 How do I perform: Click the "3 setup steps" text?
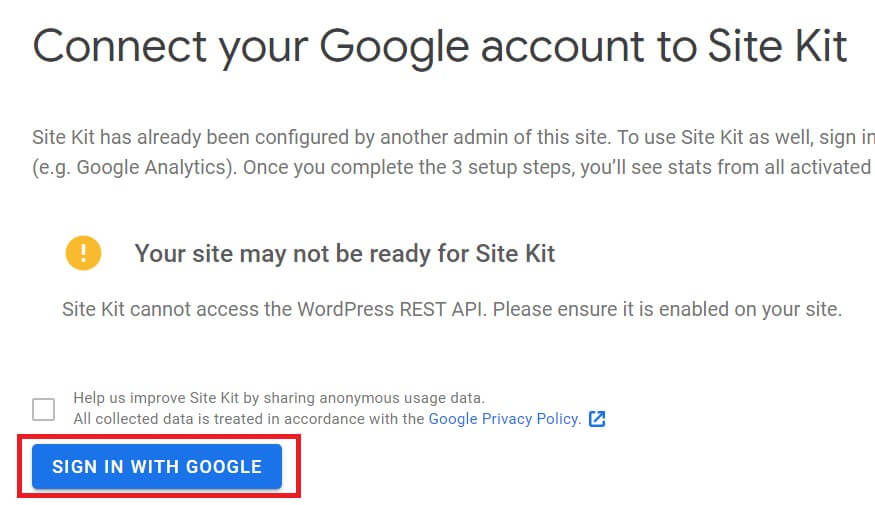tap(508, 167)
